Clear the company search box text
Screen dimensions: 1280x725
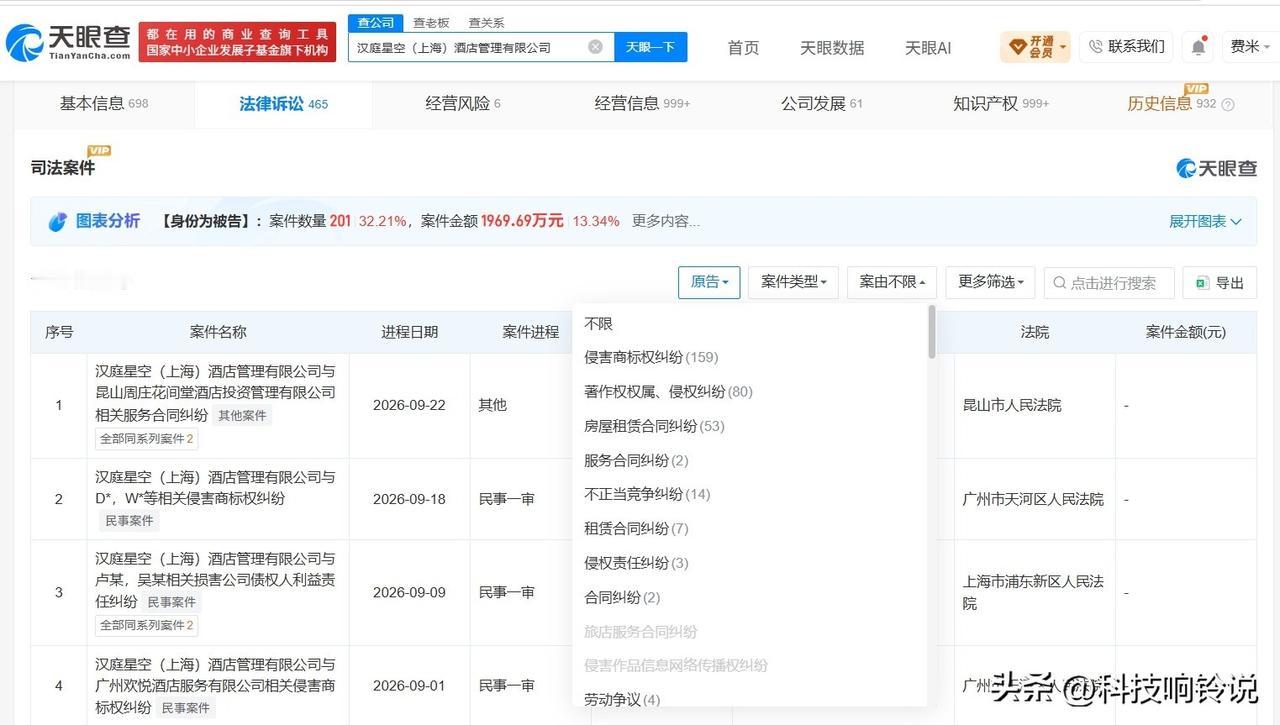(x=595, y=47)
